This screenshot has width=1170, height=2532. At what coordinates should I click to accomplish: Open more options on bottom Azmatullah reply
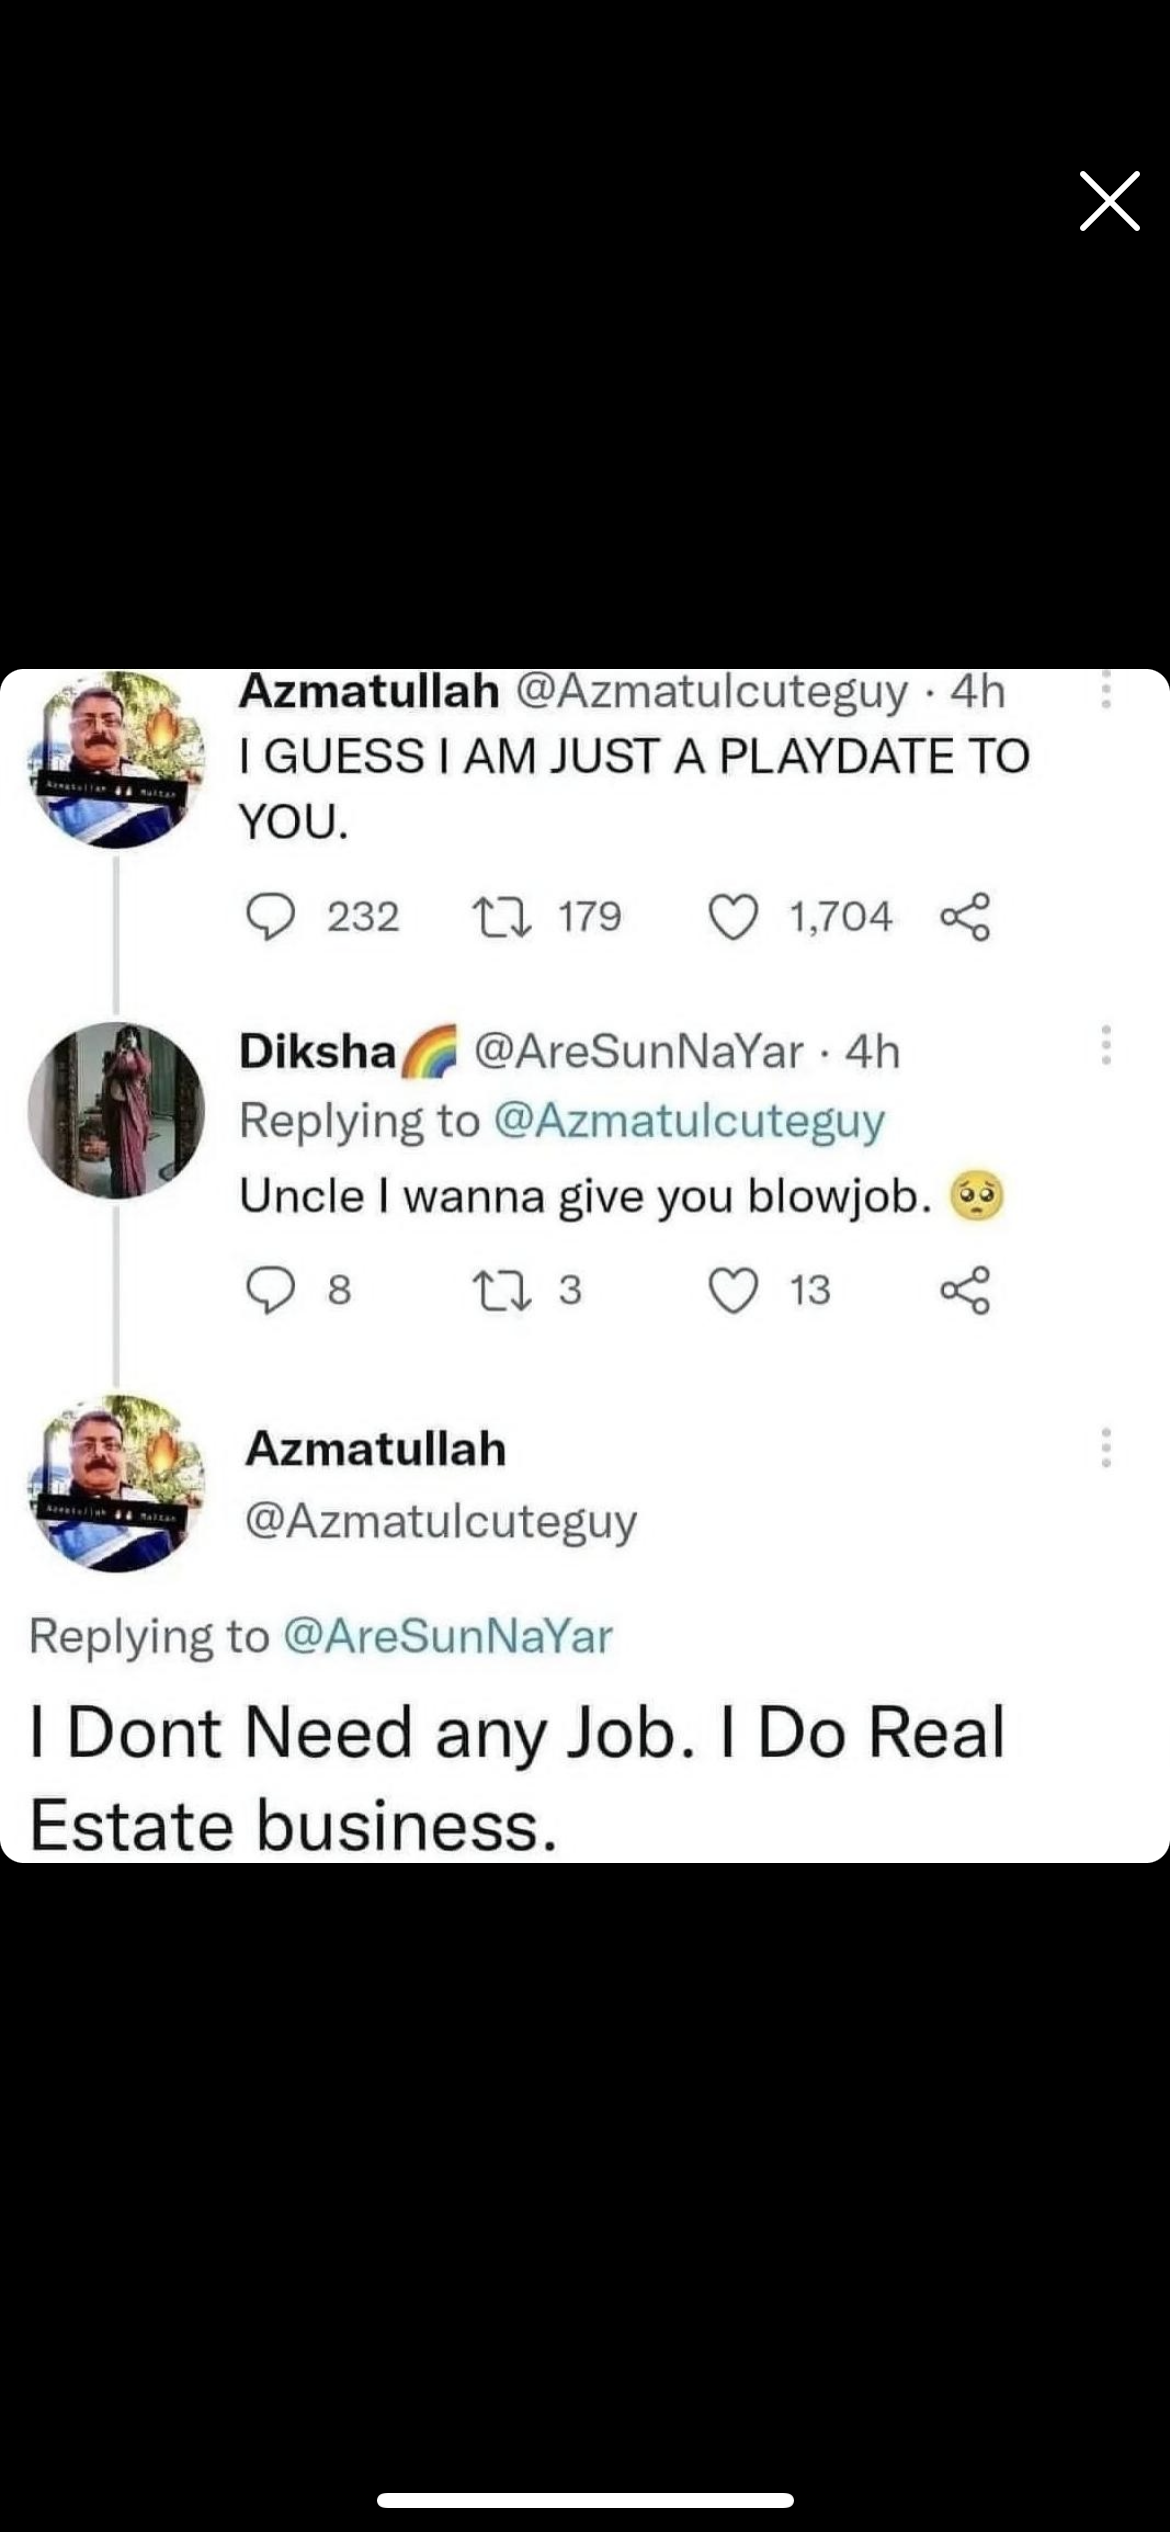click(1106, 1448)
